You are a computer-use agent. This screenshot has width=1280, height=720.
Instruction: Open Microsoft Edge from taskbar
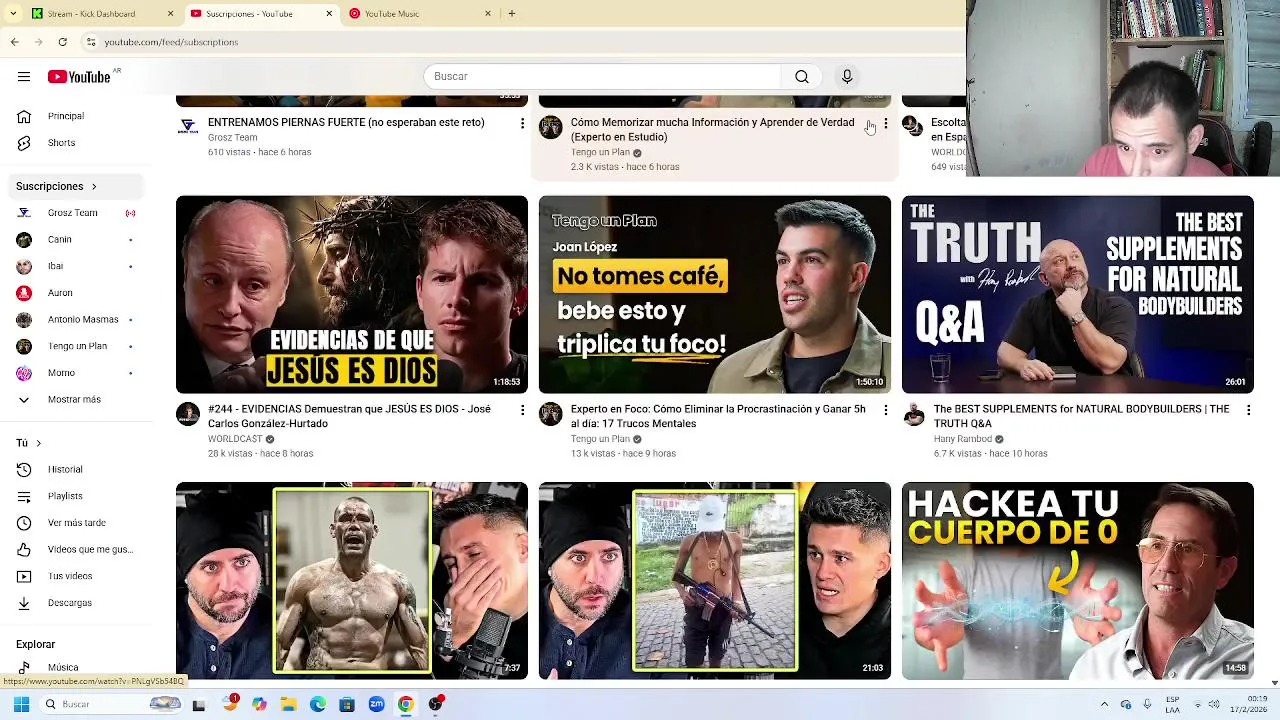point(317,704)
